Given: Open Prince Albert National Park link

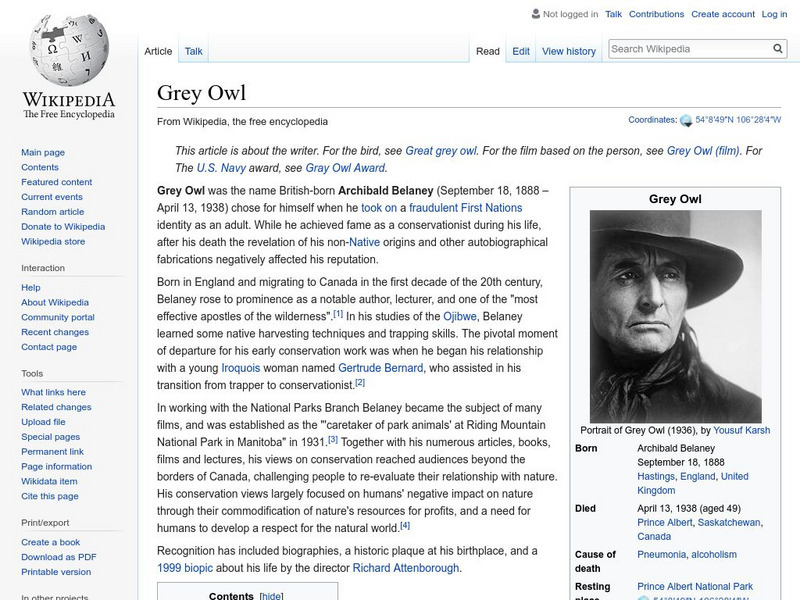Looking at the screenshot, I should tap(695, 586).
